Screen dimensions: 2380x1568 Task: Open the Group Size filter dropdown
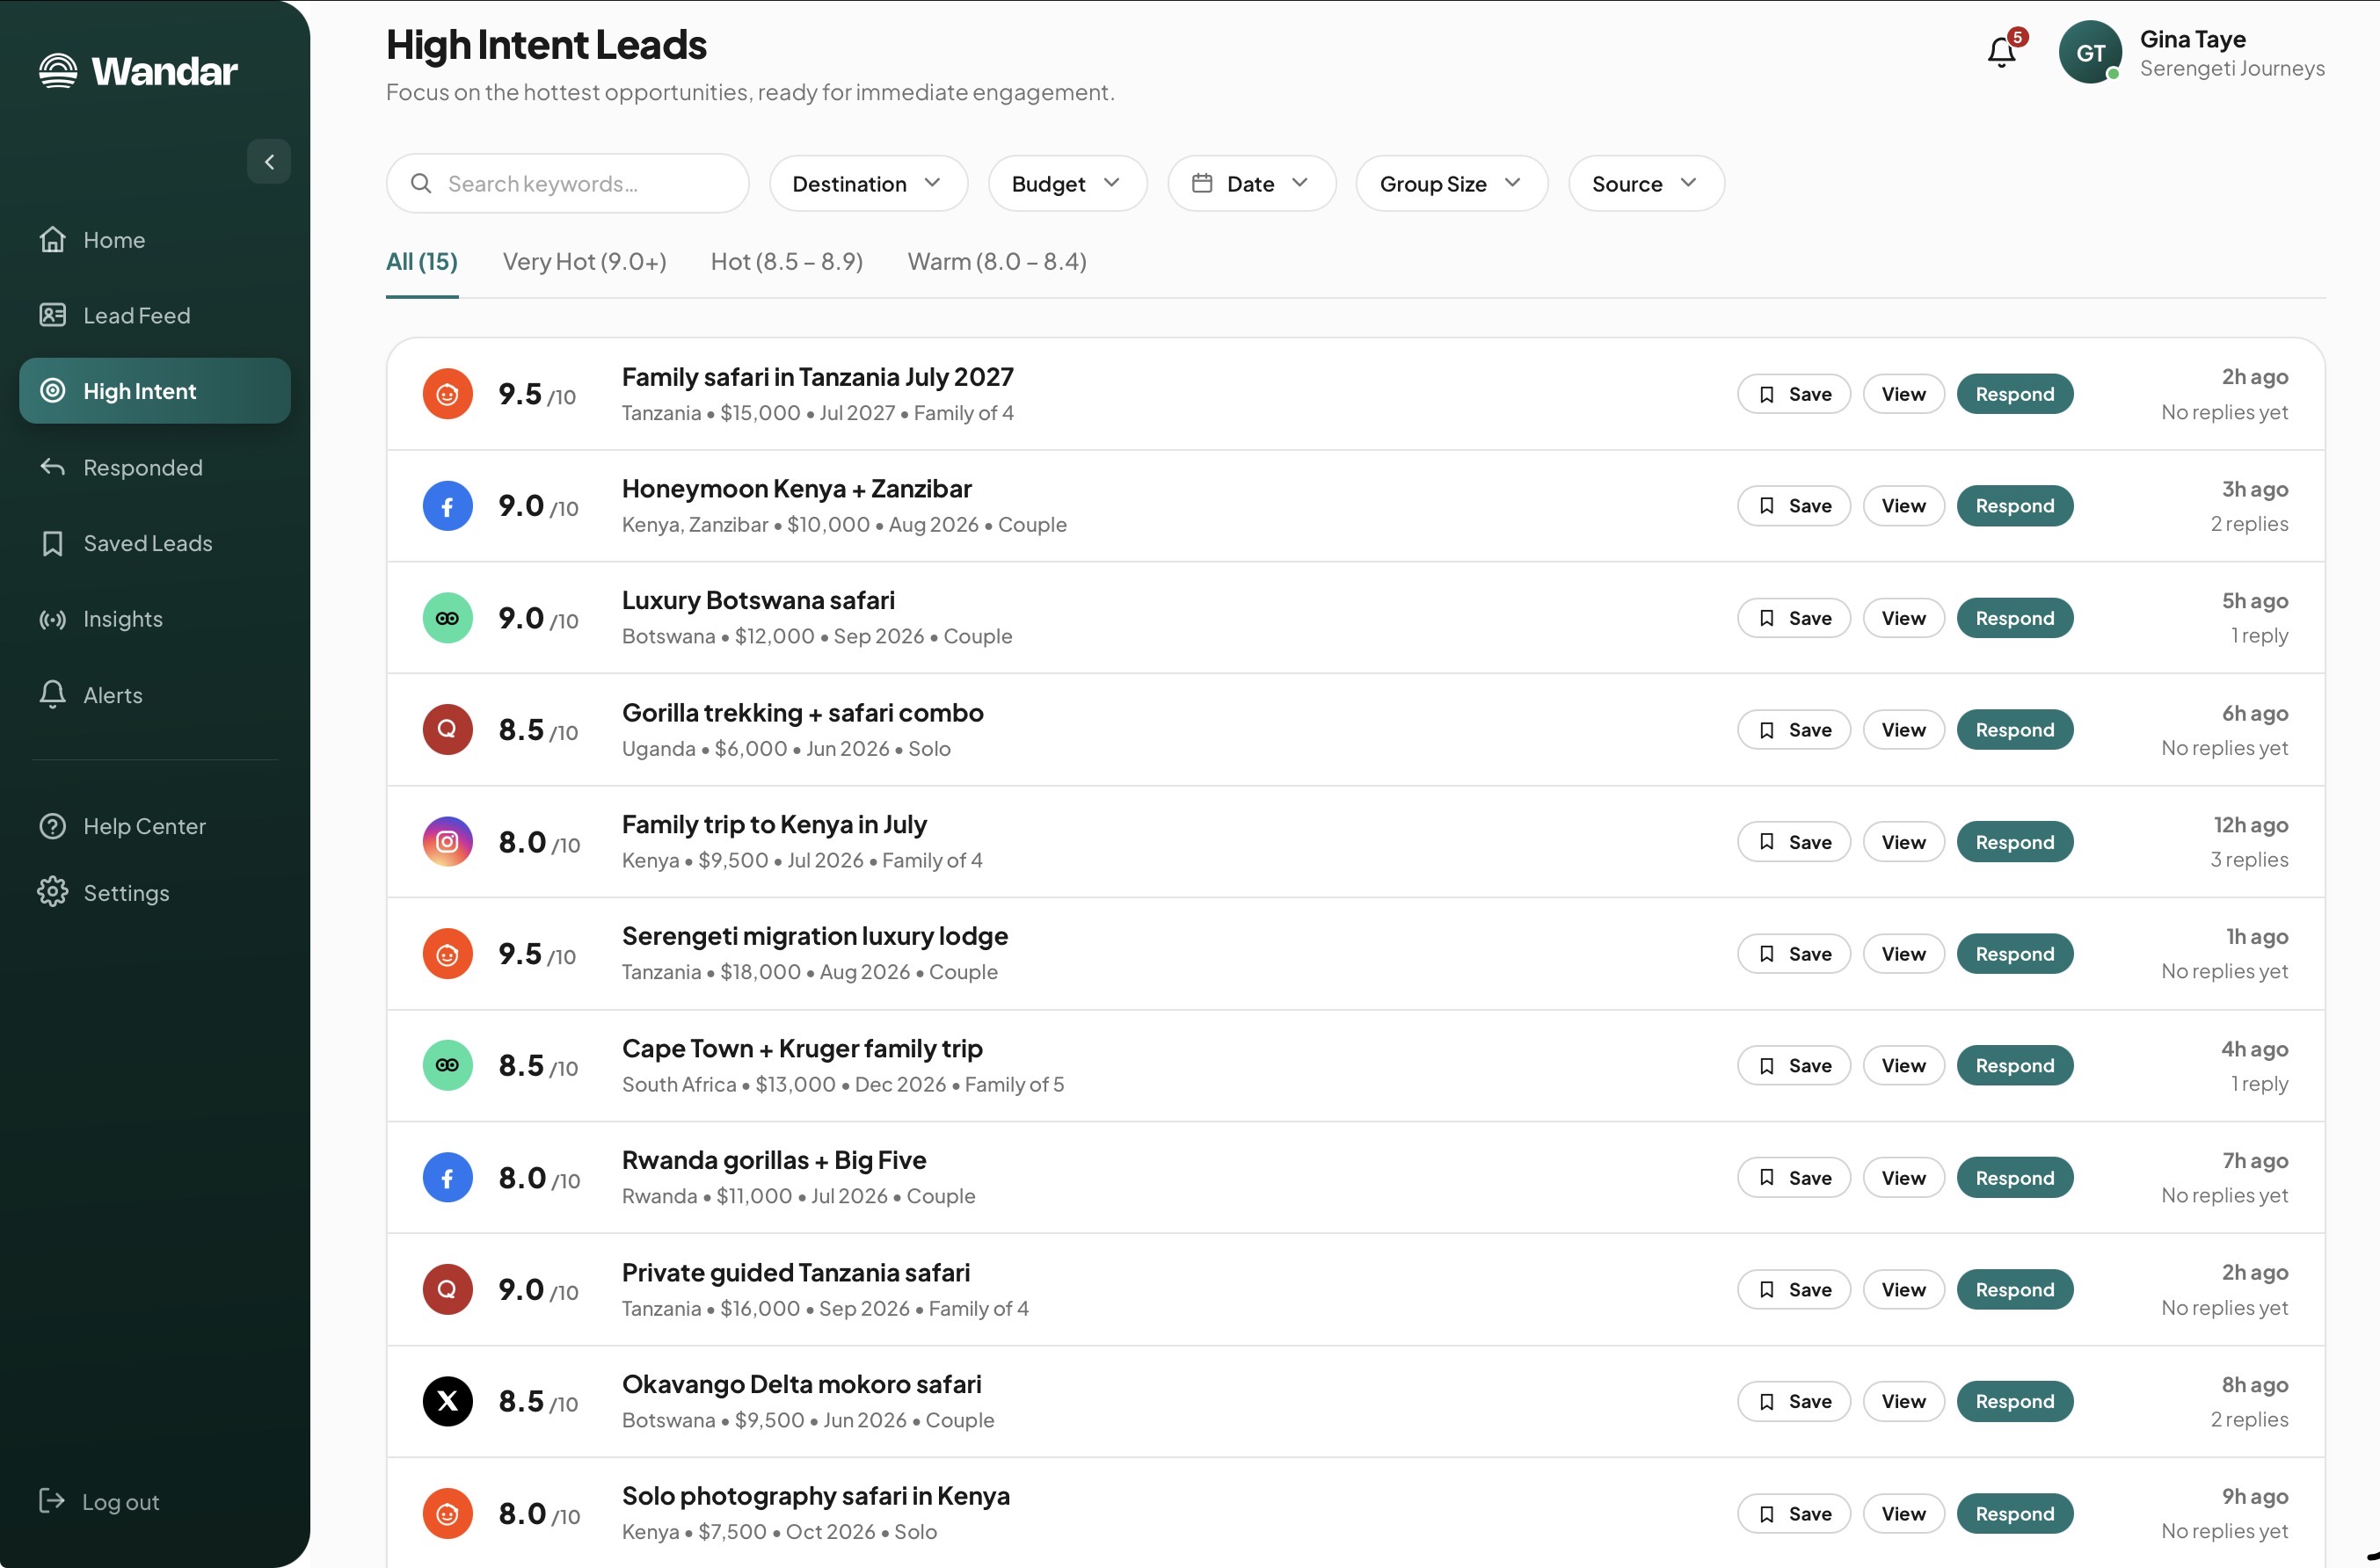click(1452, 184)
